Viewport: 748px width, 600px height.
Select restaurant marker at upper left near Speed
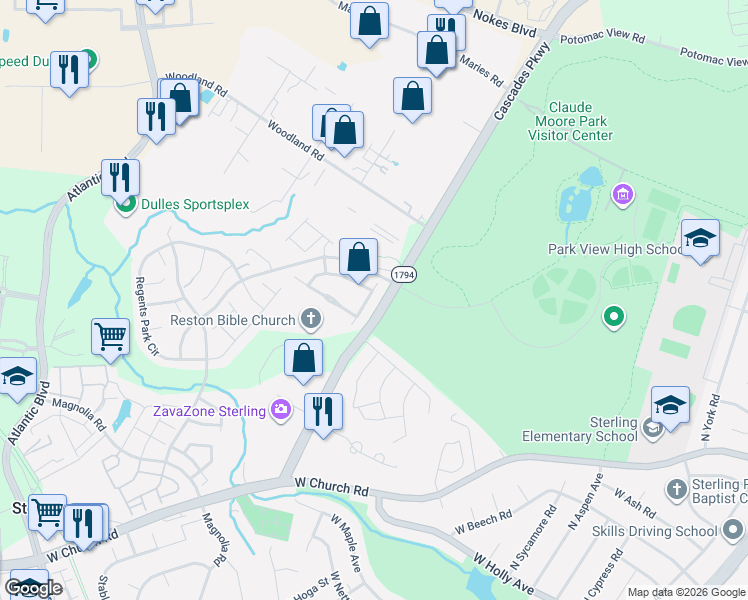coord(70,71)
